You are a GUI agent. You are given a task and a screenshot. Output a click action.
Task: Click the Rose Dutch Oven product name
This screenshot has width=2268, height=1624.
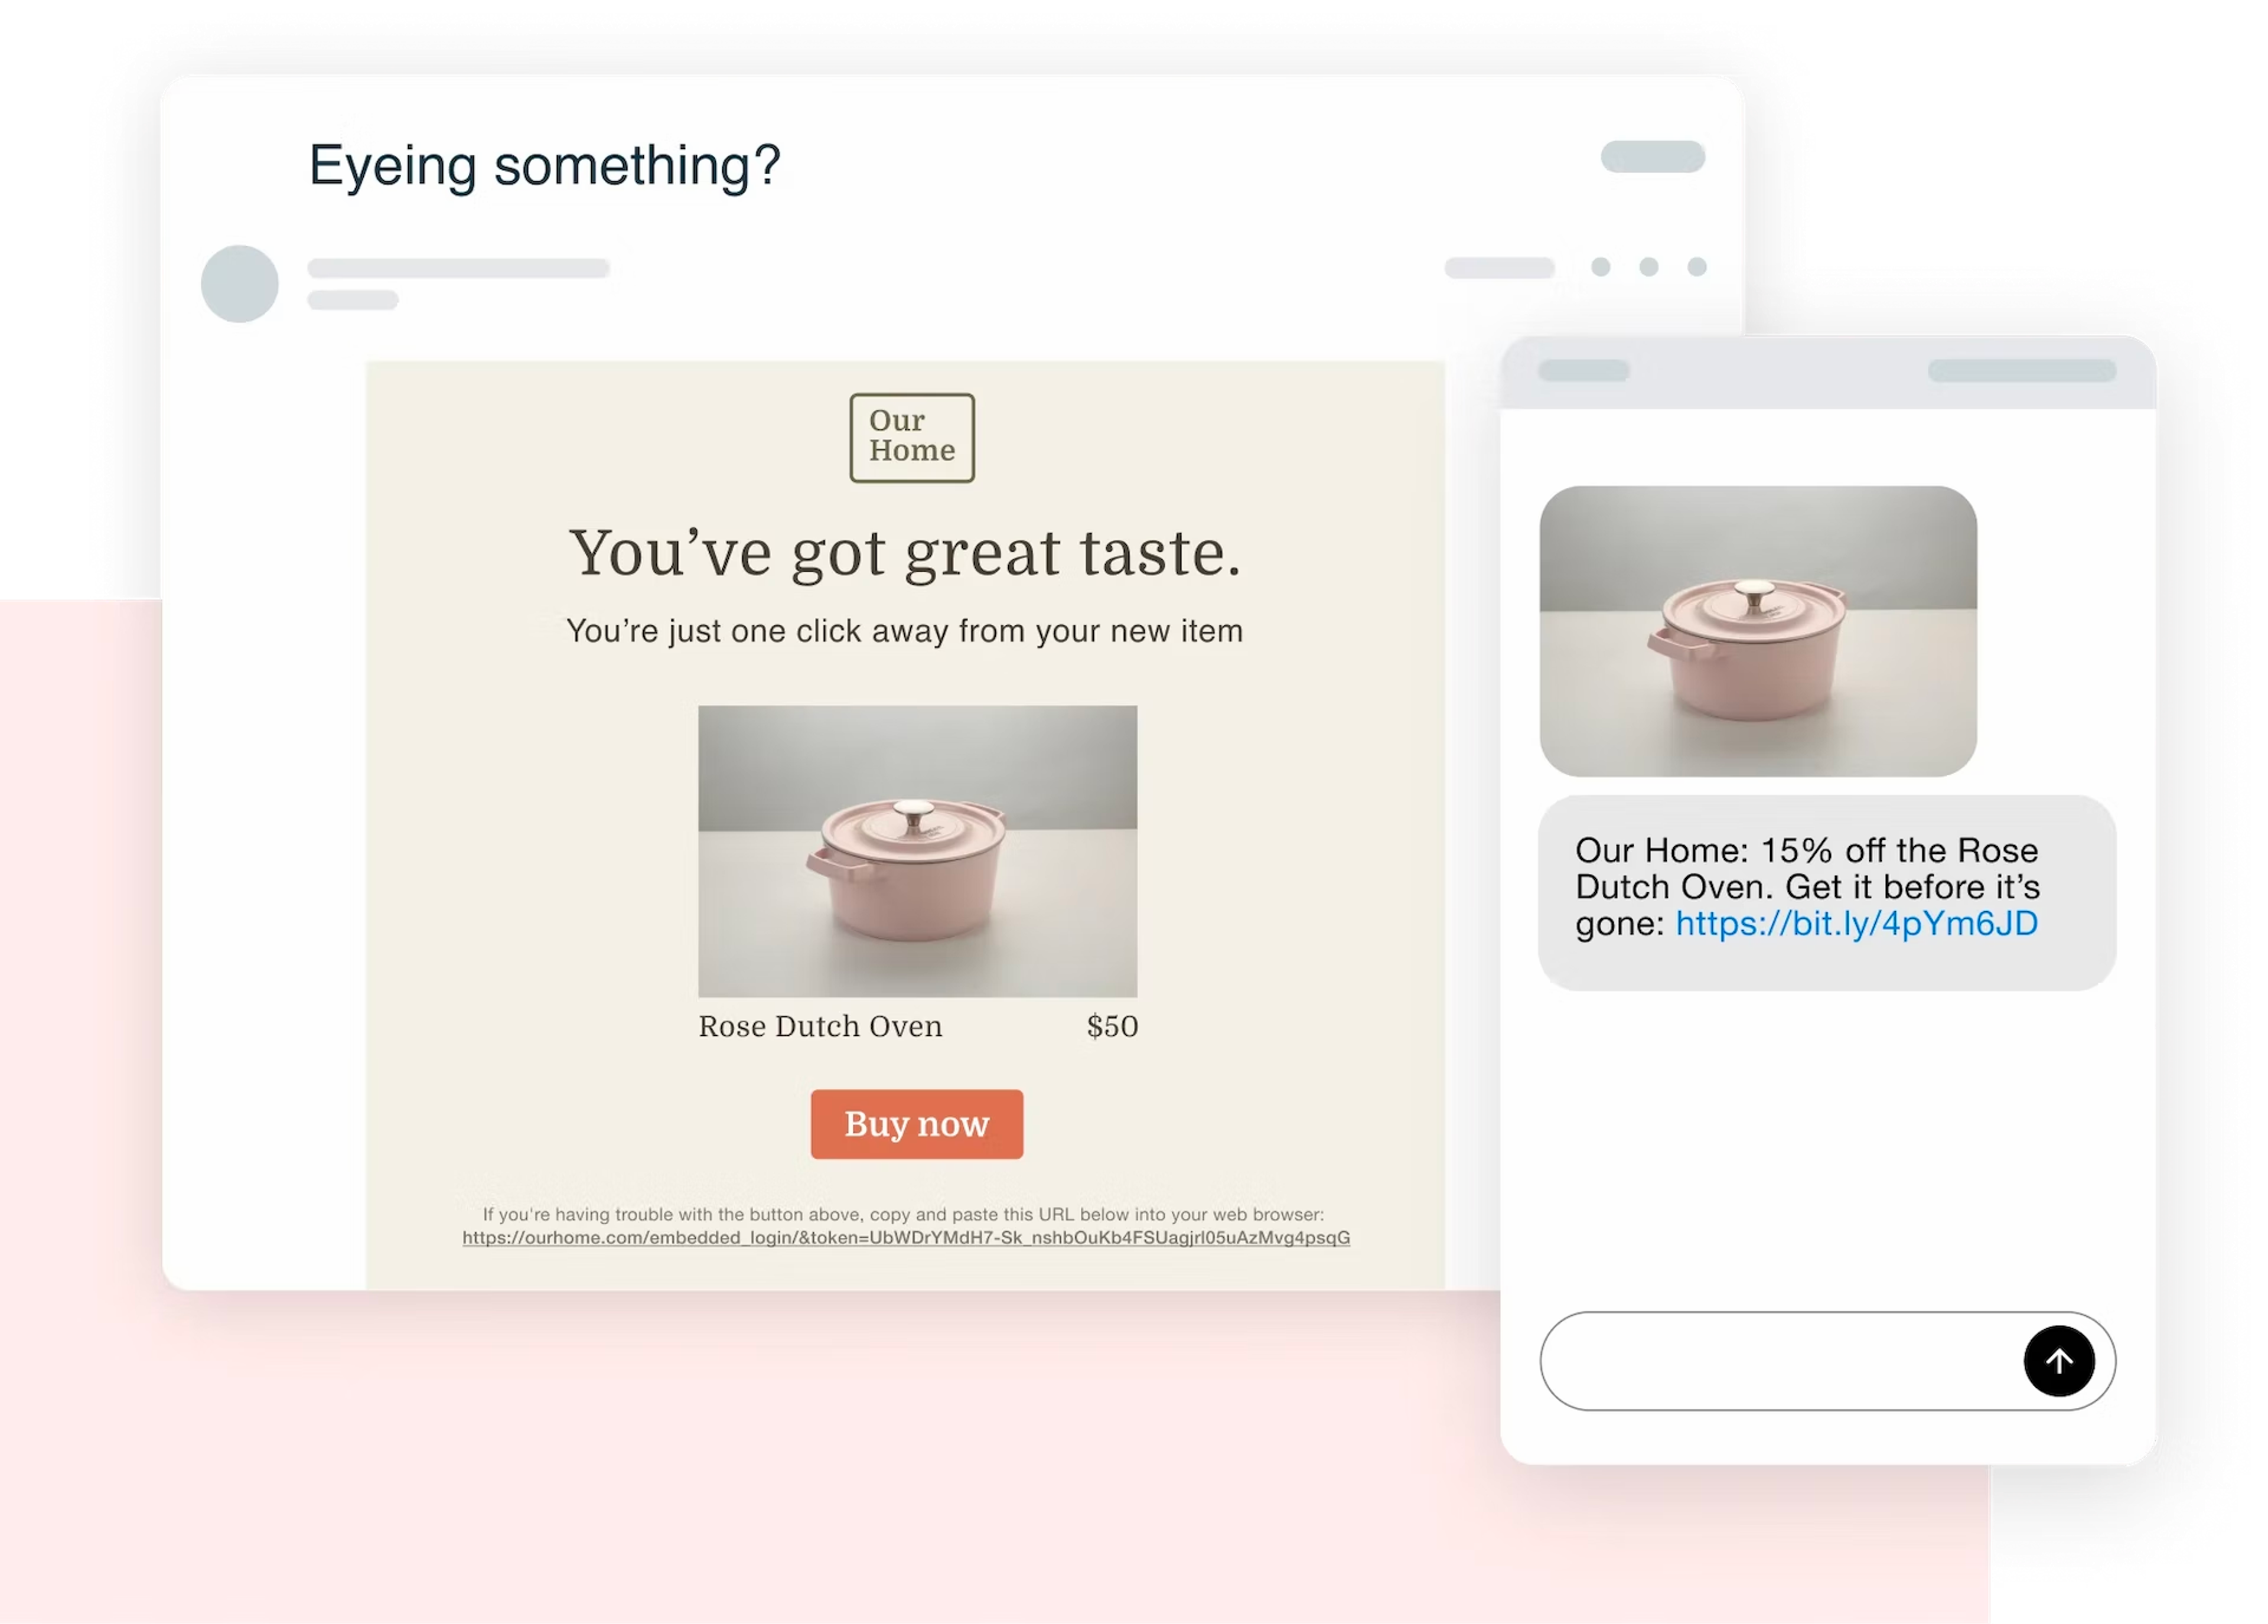[820, 1026]
